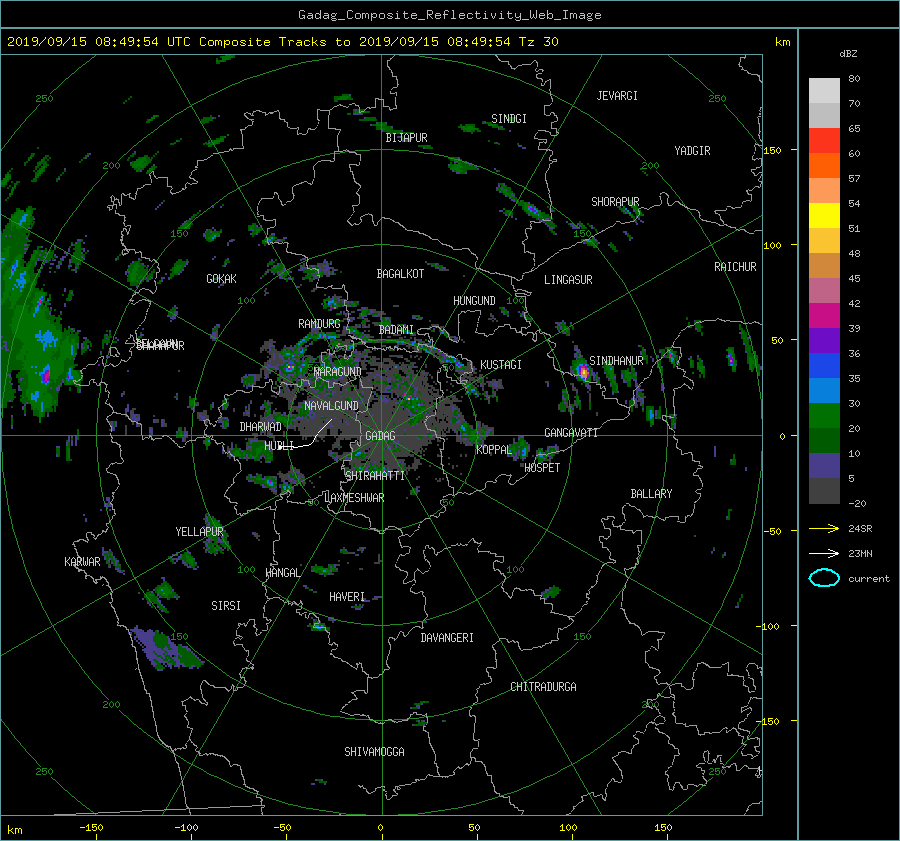Click the BAGALKOT city label
Image resolution: width=900 pixels, height=841 pixels.
(x=400, y=274)
